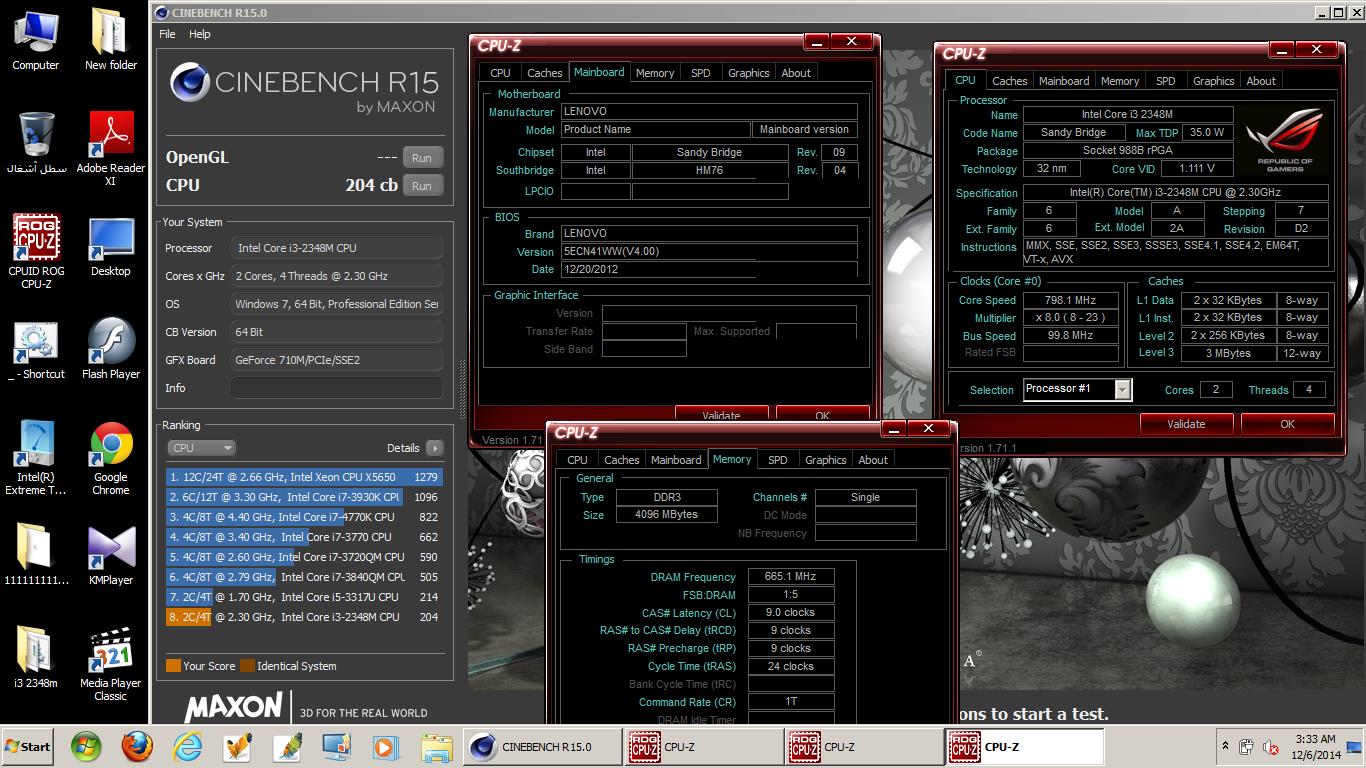The image size is (1366, 768).
Task: Run the OpenGL benchmark
Action: click(422, 158)
